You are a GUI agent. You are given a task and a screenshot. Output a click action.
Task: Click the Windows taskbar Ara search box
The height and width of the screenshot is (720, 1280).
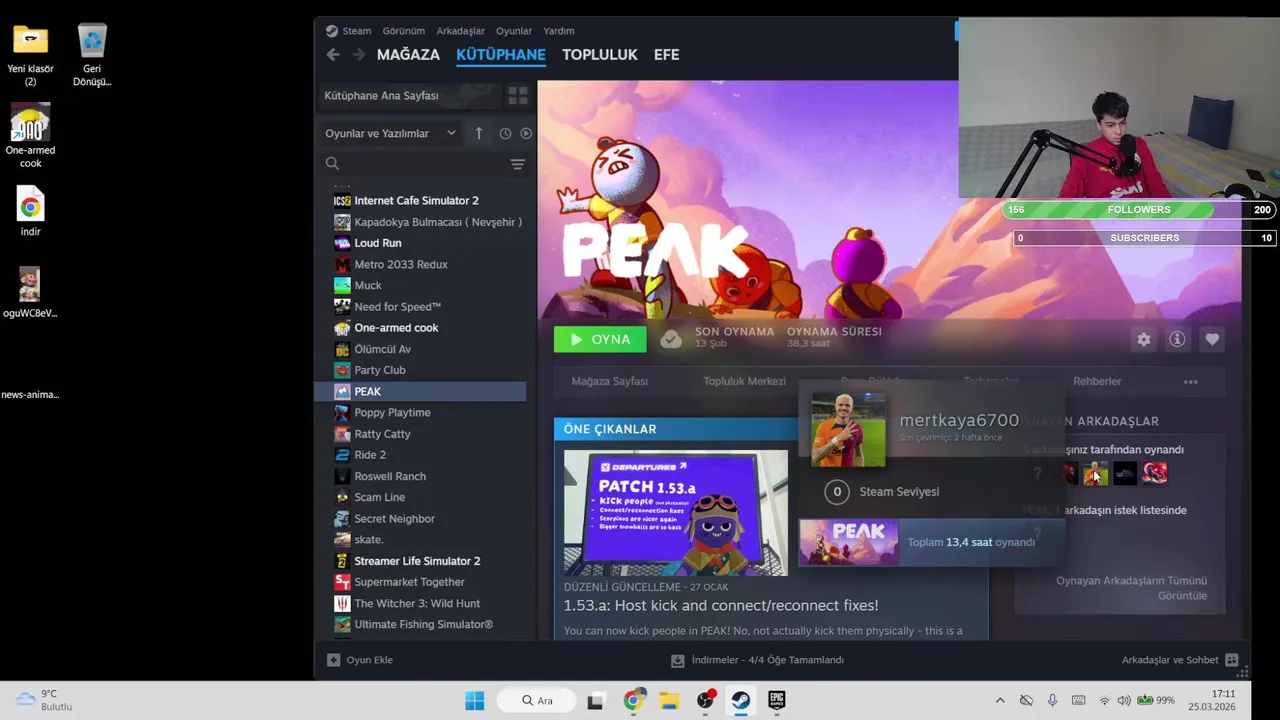[539, 700]
